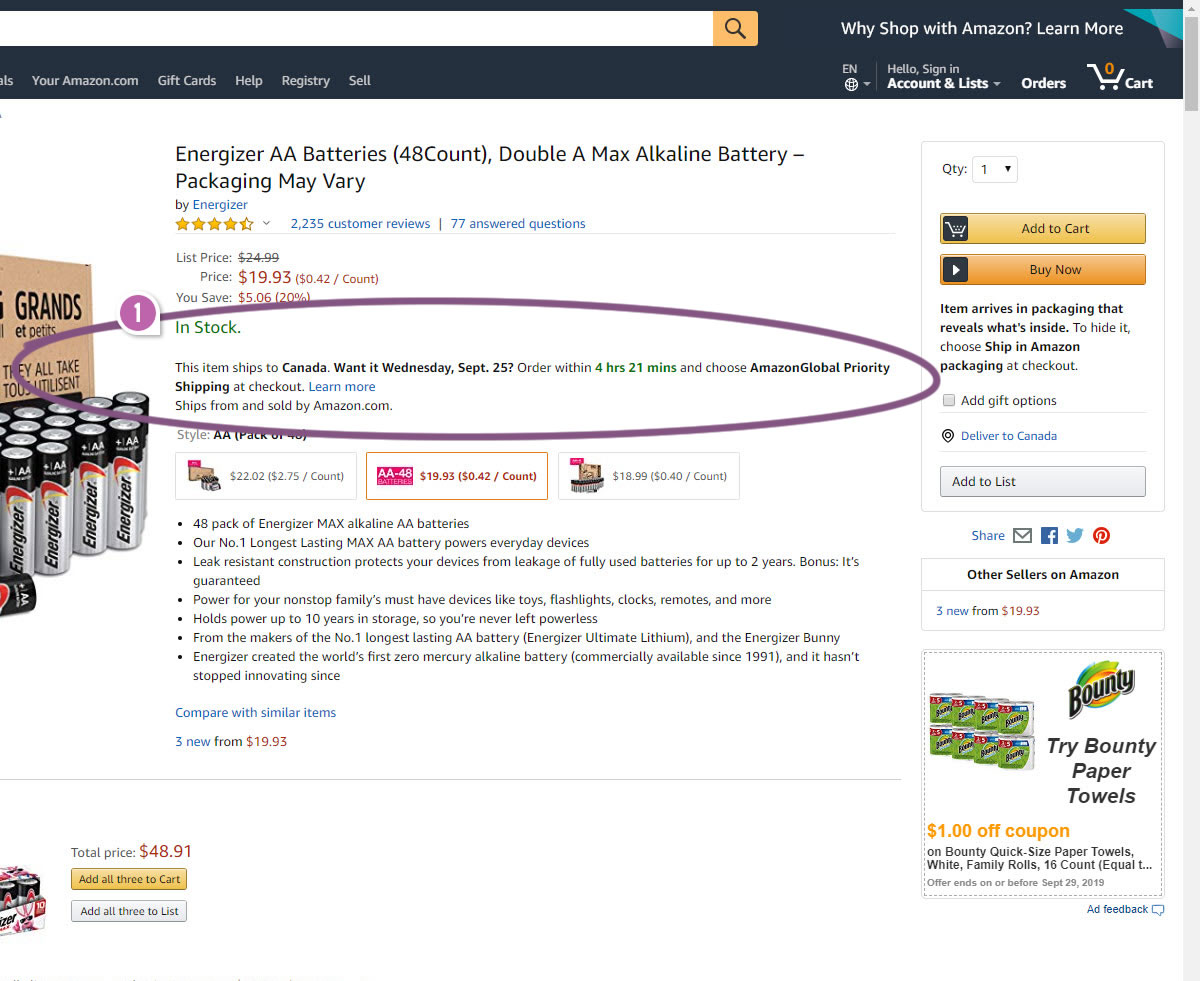The image size is (1200, 981).
Task: Pin the product on Pinterest
Action: click(1101, 536)
